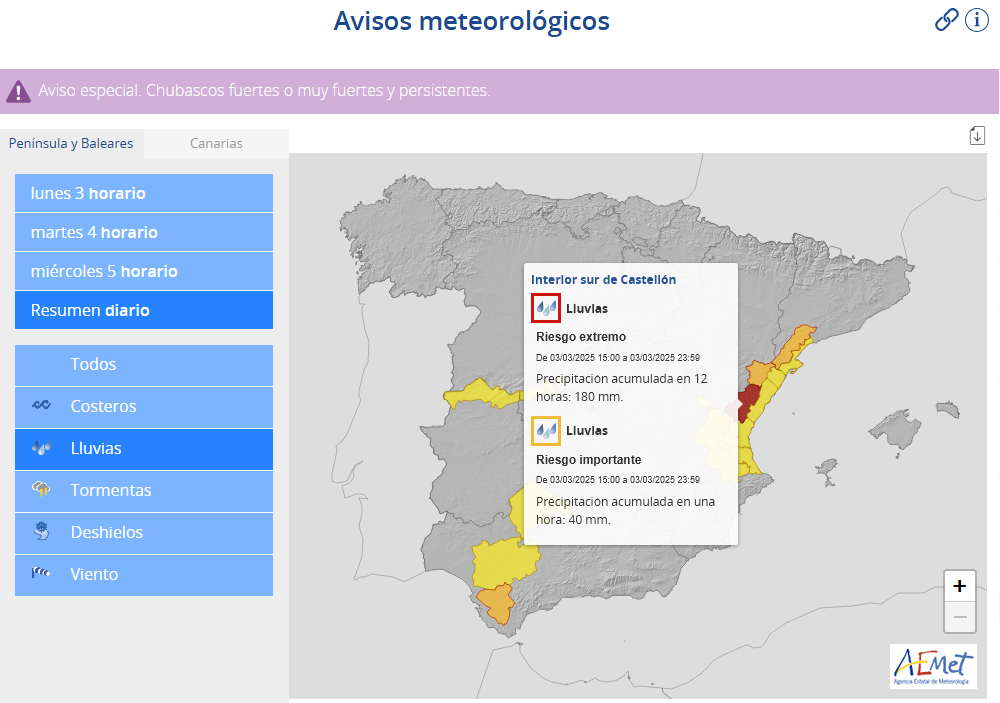Click the orange Tarragona coastal region
This screenshot has height=703, width=1000.
(794, 343)
